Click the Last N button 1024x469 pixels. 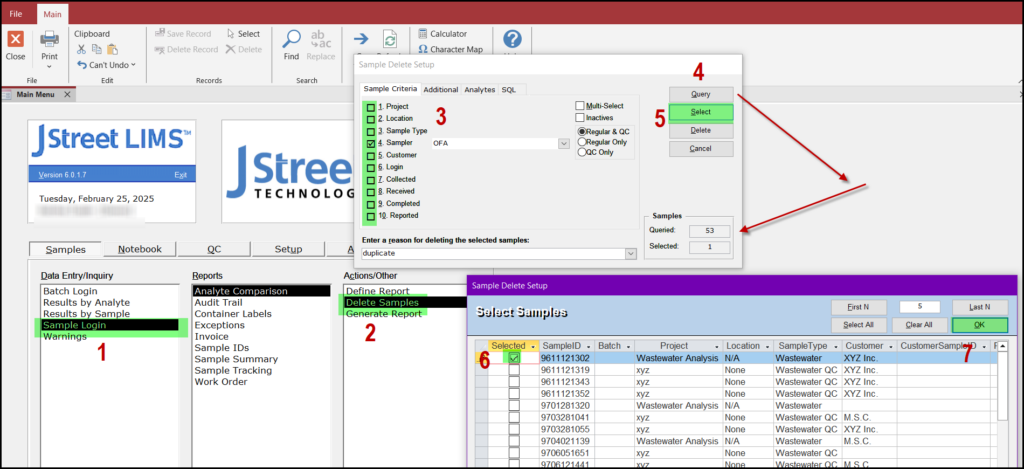point(980,307)
